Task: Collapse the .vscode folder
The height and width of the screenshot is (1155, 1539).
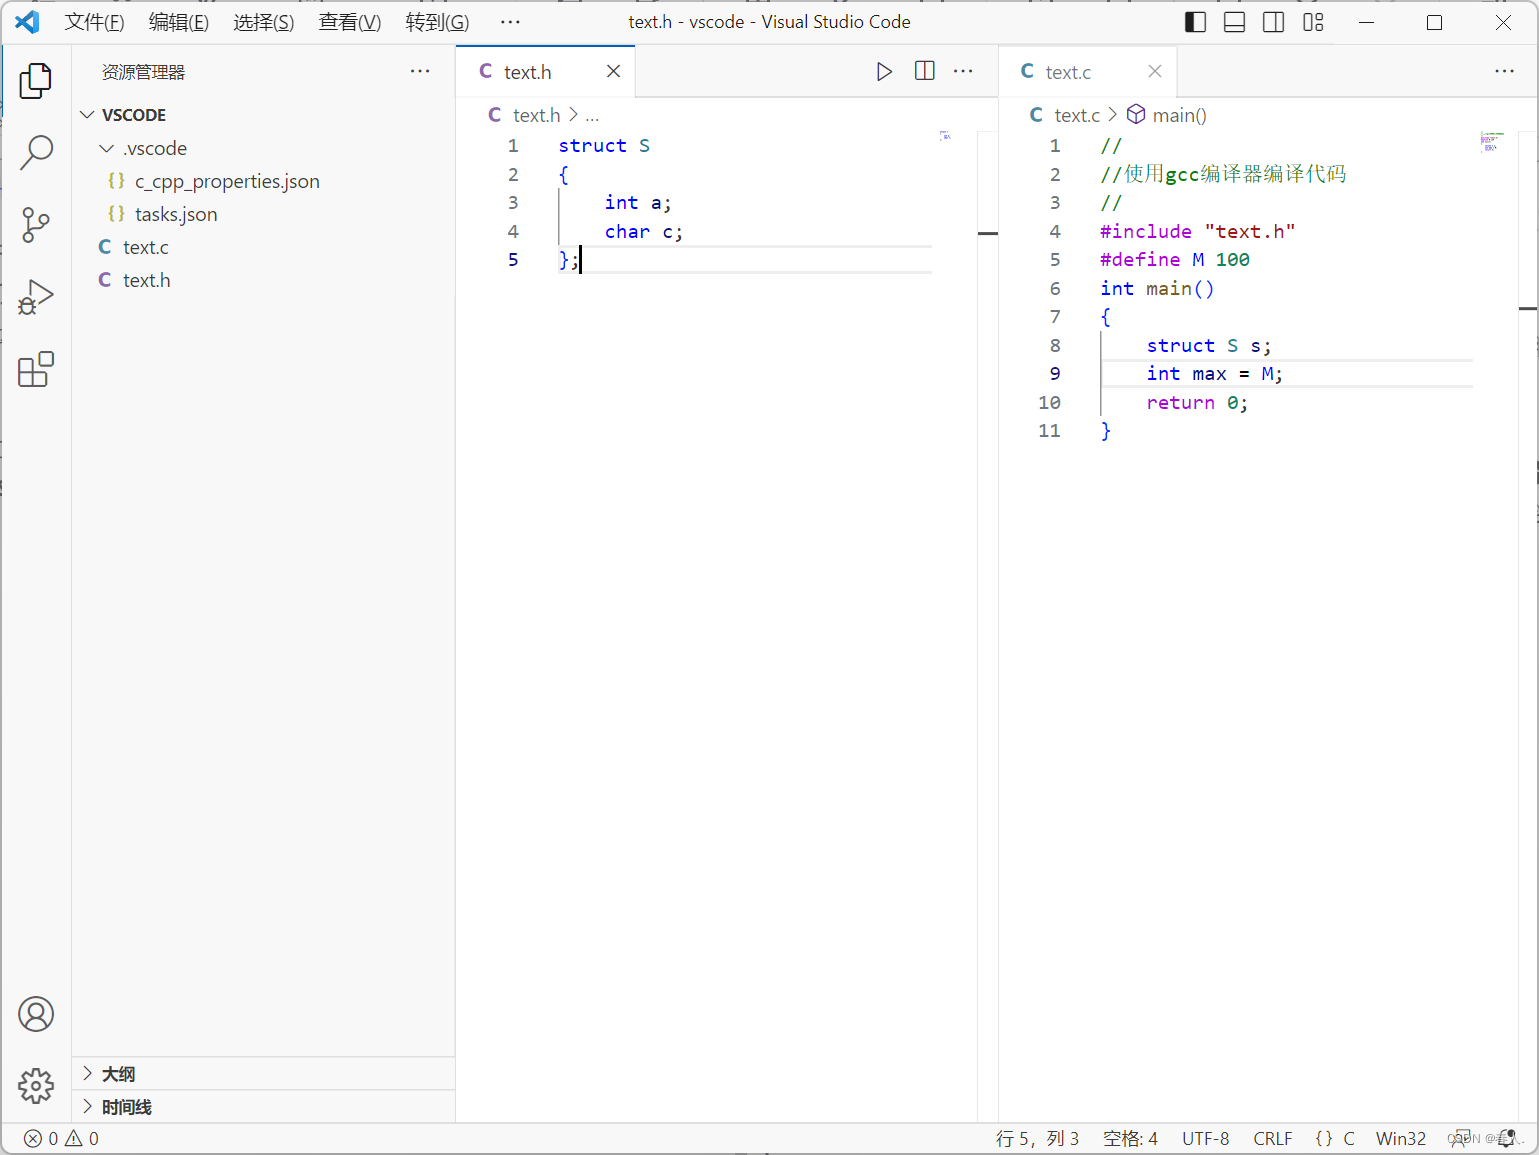Action: click(107, 148)
